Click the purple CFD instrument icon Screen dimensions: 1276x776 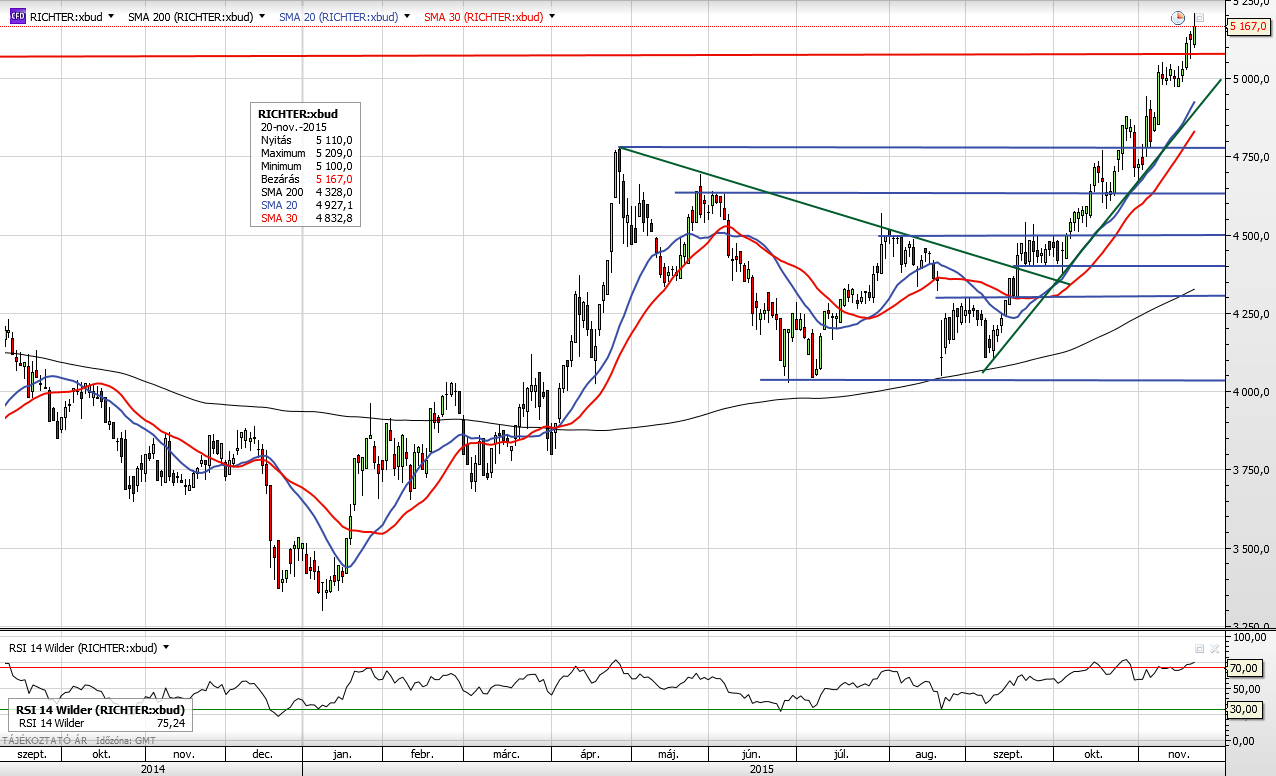(17, 17)
